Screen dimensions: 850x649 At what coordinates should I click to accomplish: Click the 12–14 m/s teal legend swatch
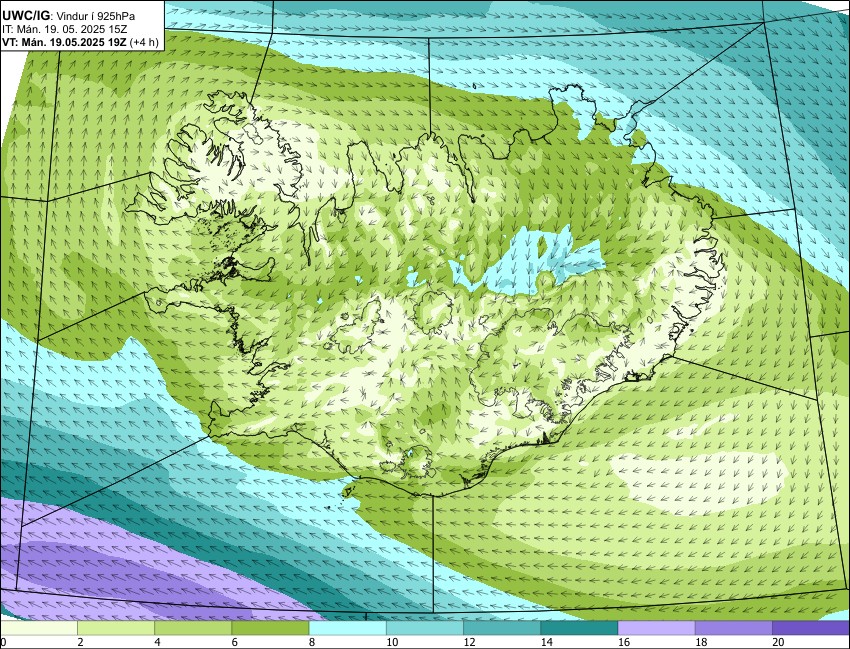coord(502,628)
